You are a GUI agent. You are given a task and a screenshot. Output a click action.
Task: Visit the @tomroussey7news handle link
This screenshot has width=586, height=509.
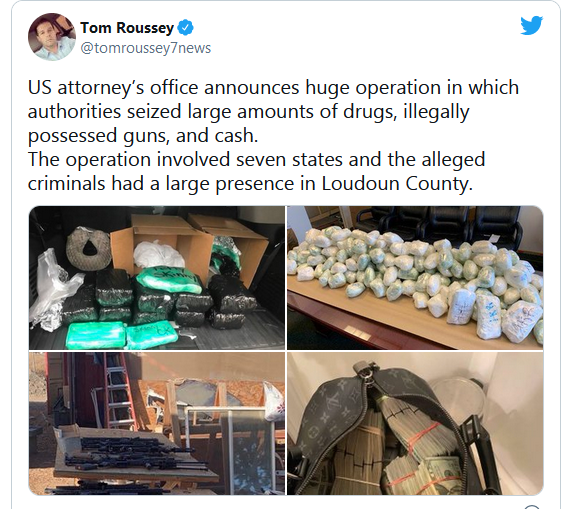146,48
